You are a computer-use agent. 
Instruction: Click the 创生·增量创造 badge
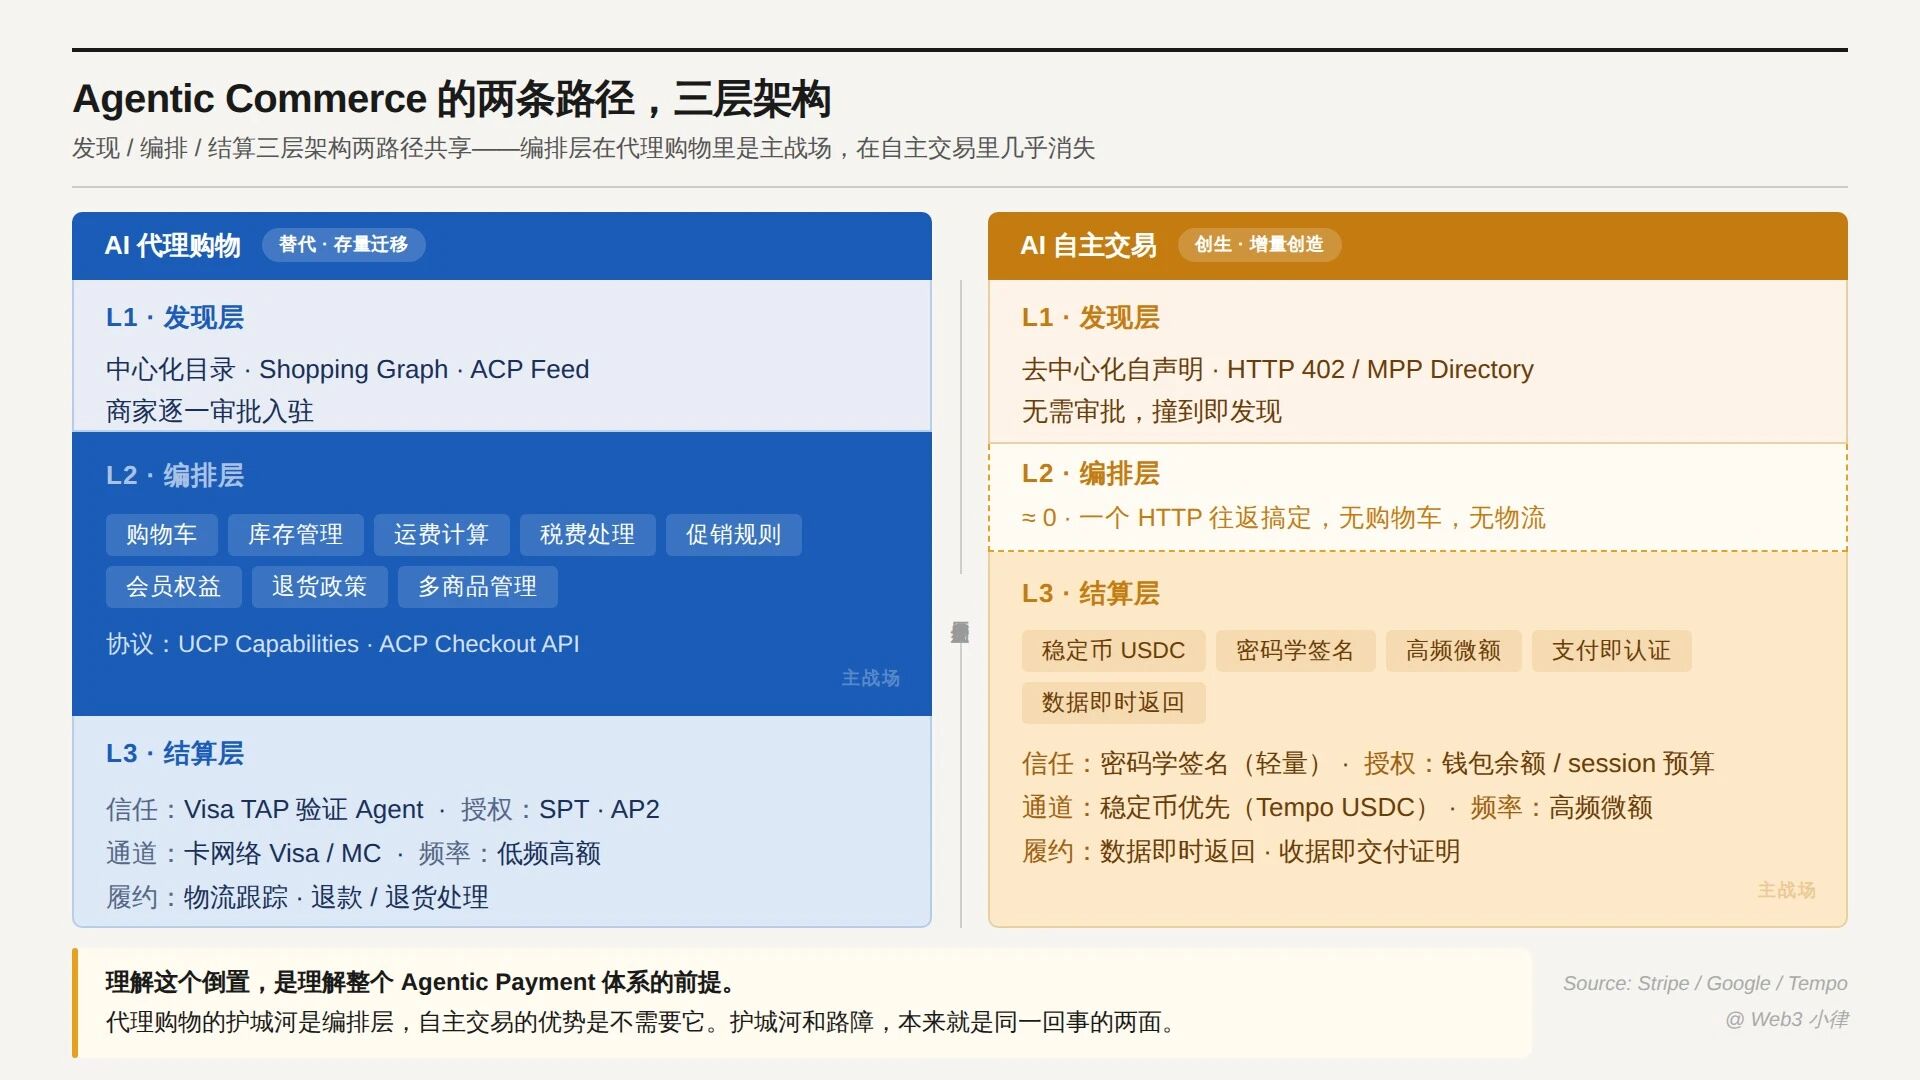[1259, 245]
